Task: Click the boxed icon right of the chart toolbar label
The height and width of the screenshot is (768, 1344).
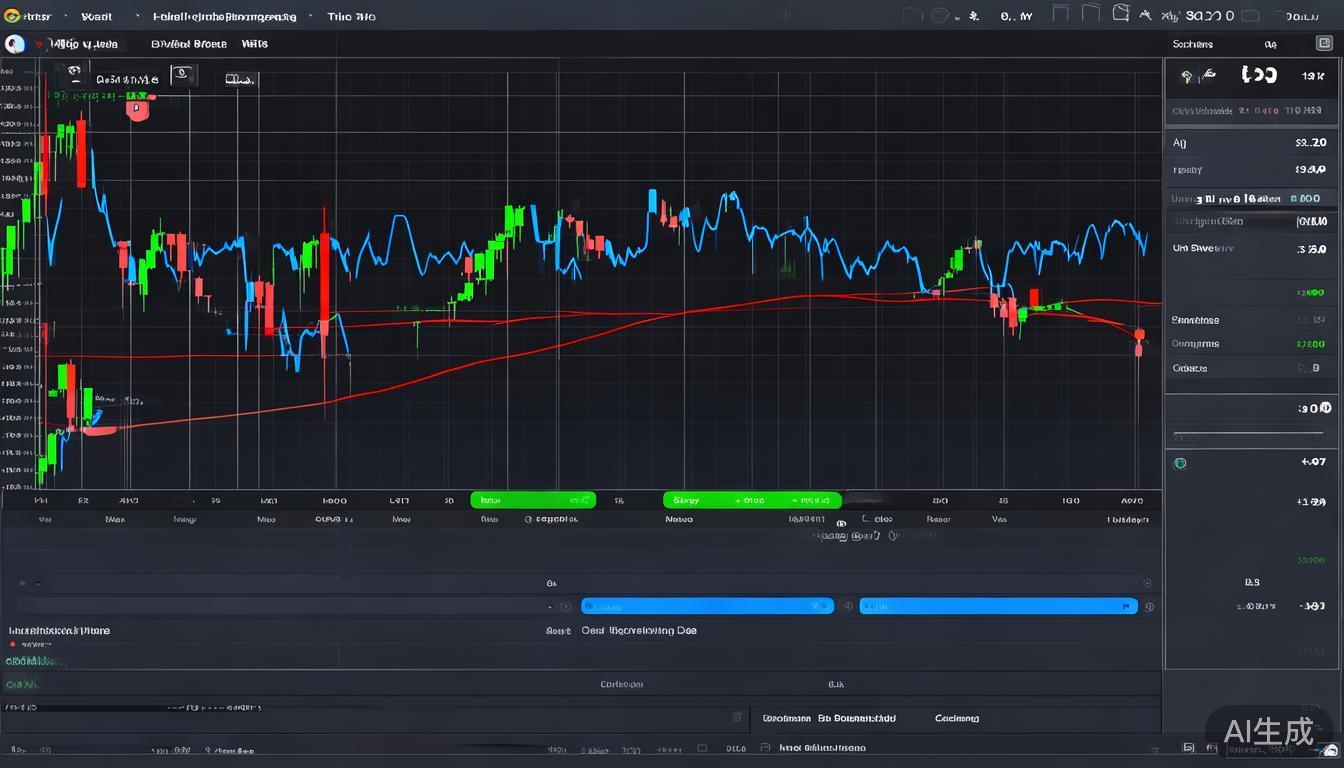Action: click(181, 75)
